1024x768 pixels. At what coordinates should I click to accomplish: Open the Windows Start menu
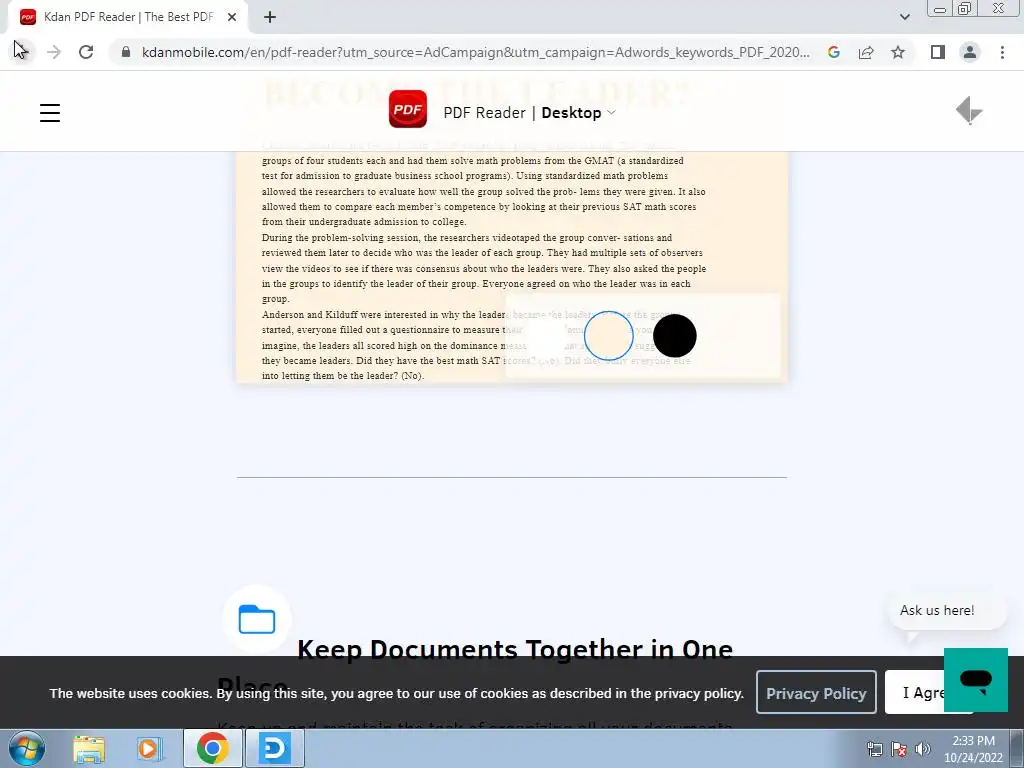[x=27, y=748]
